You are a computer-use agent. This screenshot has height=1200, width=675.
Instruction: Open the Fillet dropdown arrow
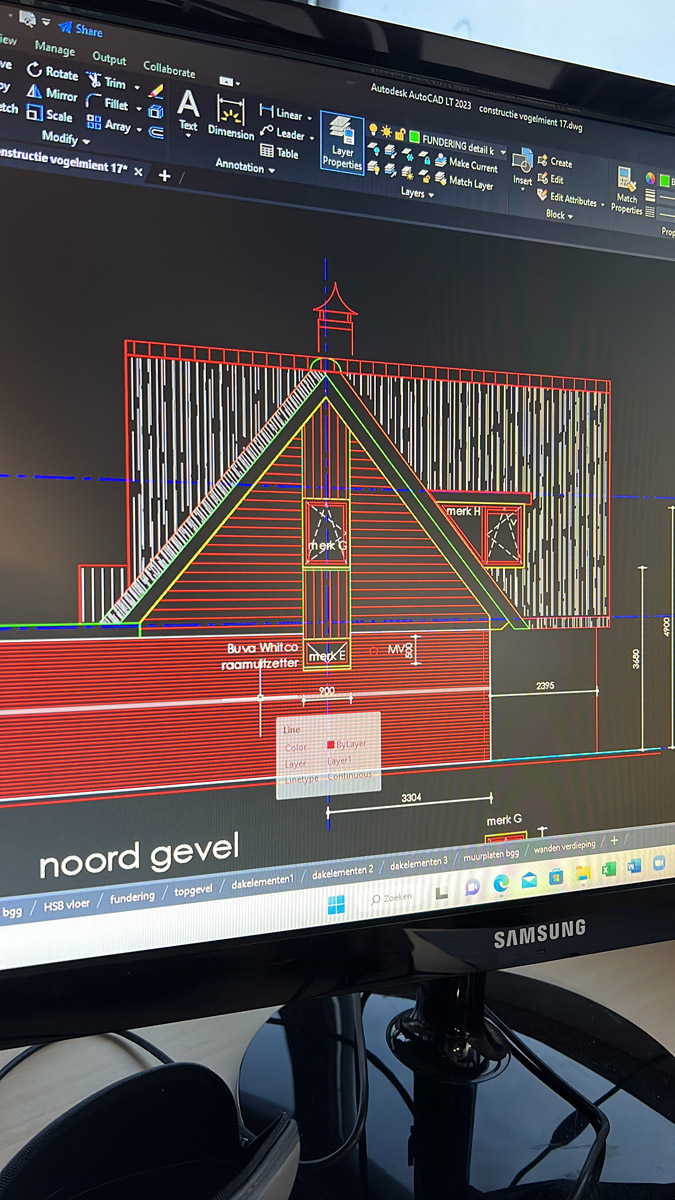(139, 108)
